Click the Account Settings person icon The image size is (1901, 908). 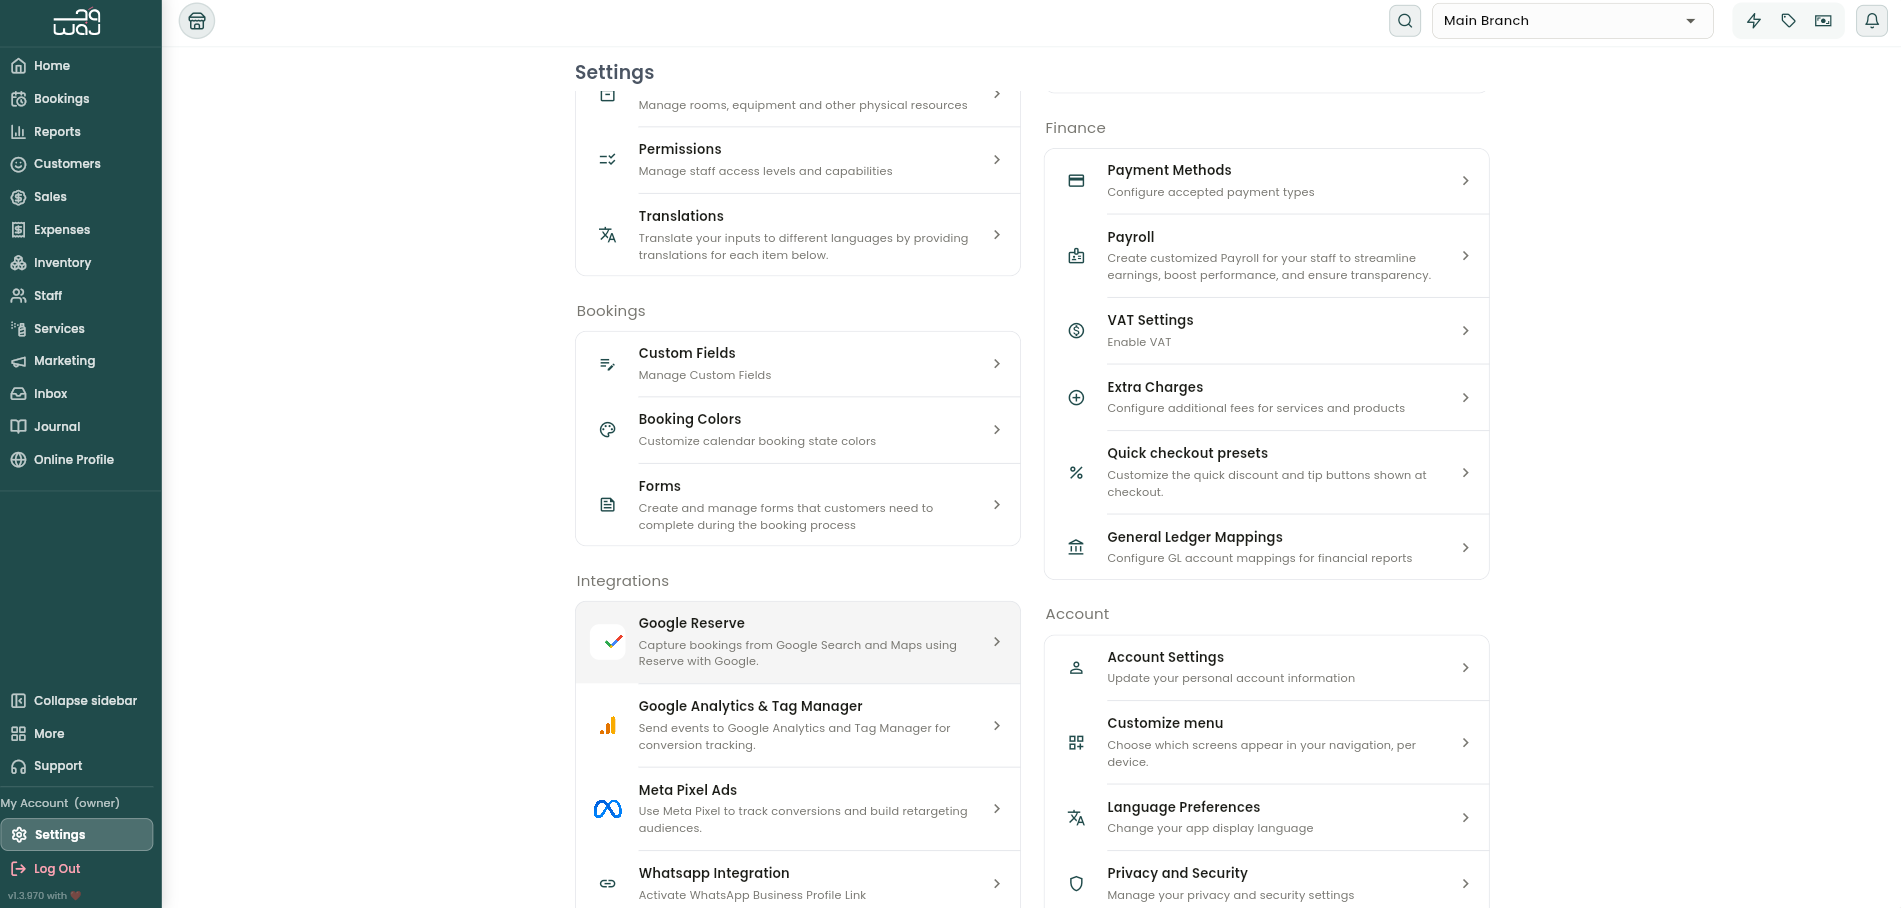[x=1076, y=668]
